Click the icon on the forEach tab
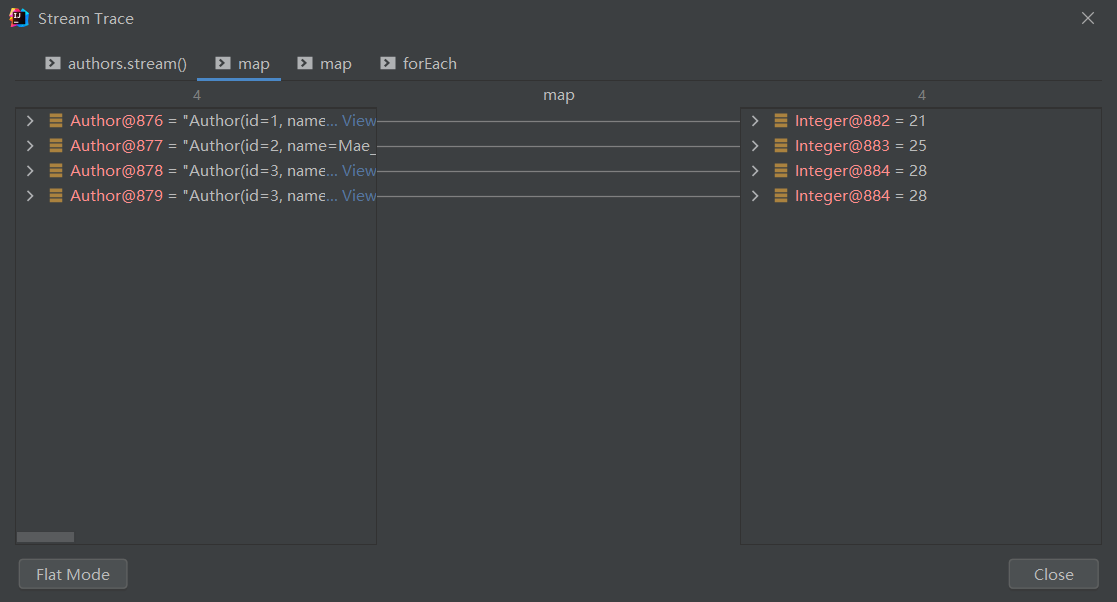The width and height of the screenshot is (1117, 602). pos(388,64)
